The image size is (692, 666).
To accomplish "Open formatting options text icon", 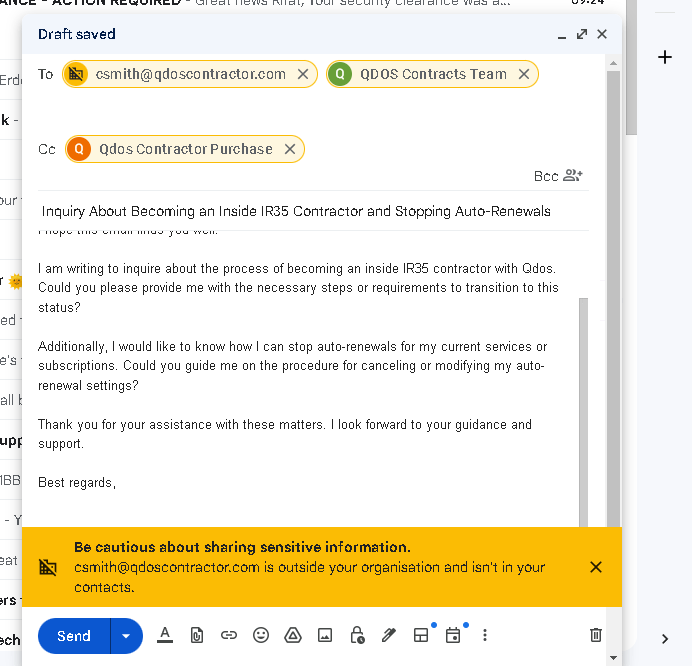I will [165, 635].
